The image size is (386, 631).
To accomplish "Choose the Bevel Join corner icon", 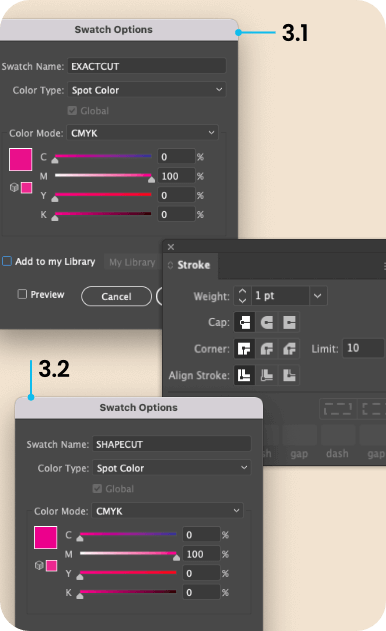I will [x=289, y=348].
